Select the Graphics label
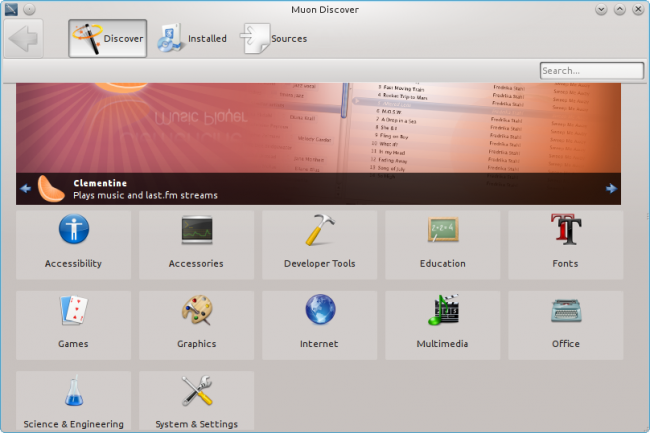Screen dimensions: 650x433 pyautogui.click(x=197, y=344)
